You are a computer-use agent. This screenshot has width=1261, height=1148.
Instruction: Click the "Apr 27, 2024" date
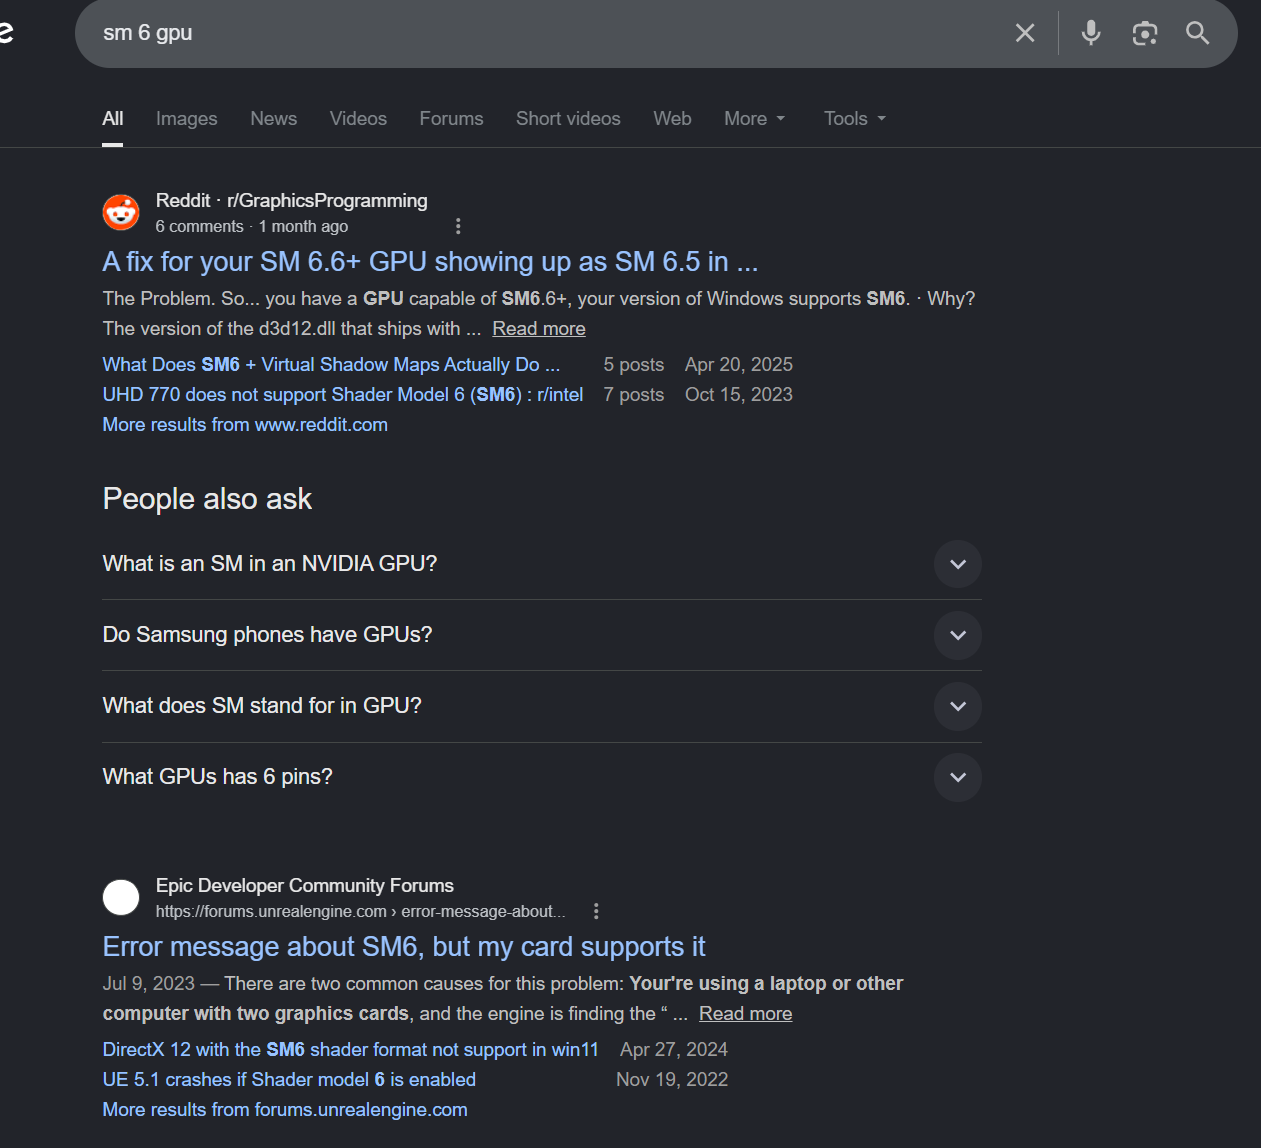(674, 1050)
